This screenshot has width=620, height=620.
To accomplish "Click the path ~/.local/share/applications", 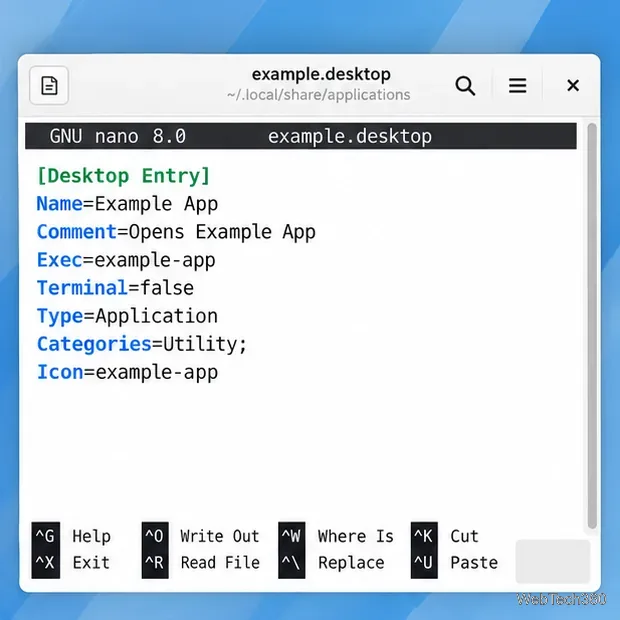I will (x=319, y=95).
